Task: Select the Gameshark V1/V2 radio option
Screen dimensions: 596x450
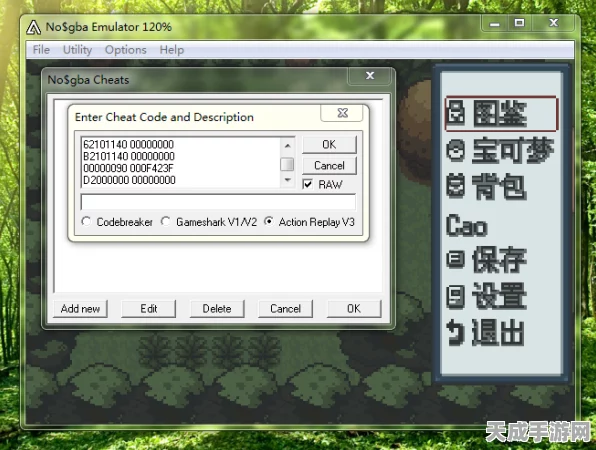Action: (x=165, y=221)
